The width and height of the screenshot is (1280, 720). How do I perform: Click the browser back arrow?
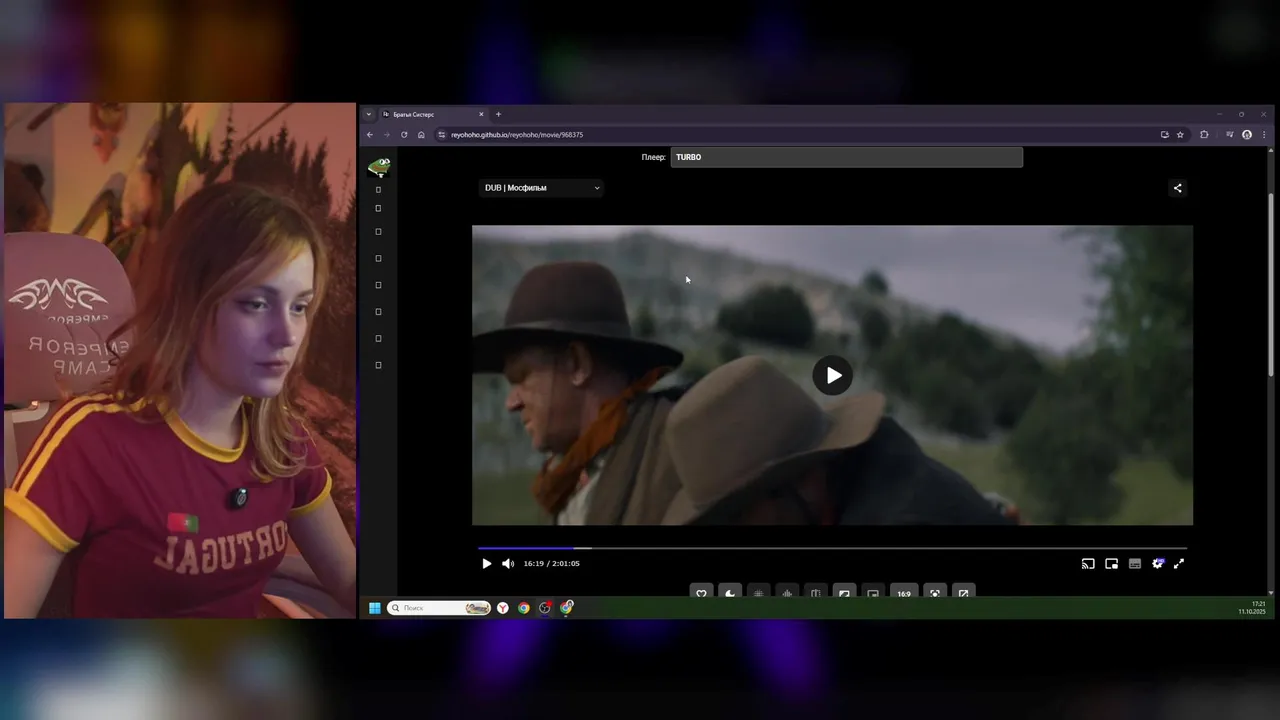click(370, 135)
